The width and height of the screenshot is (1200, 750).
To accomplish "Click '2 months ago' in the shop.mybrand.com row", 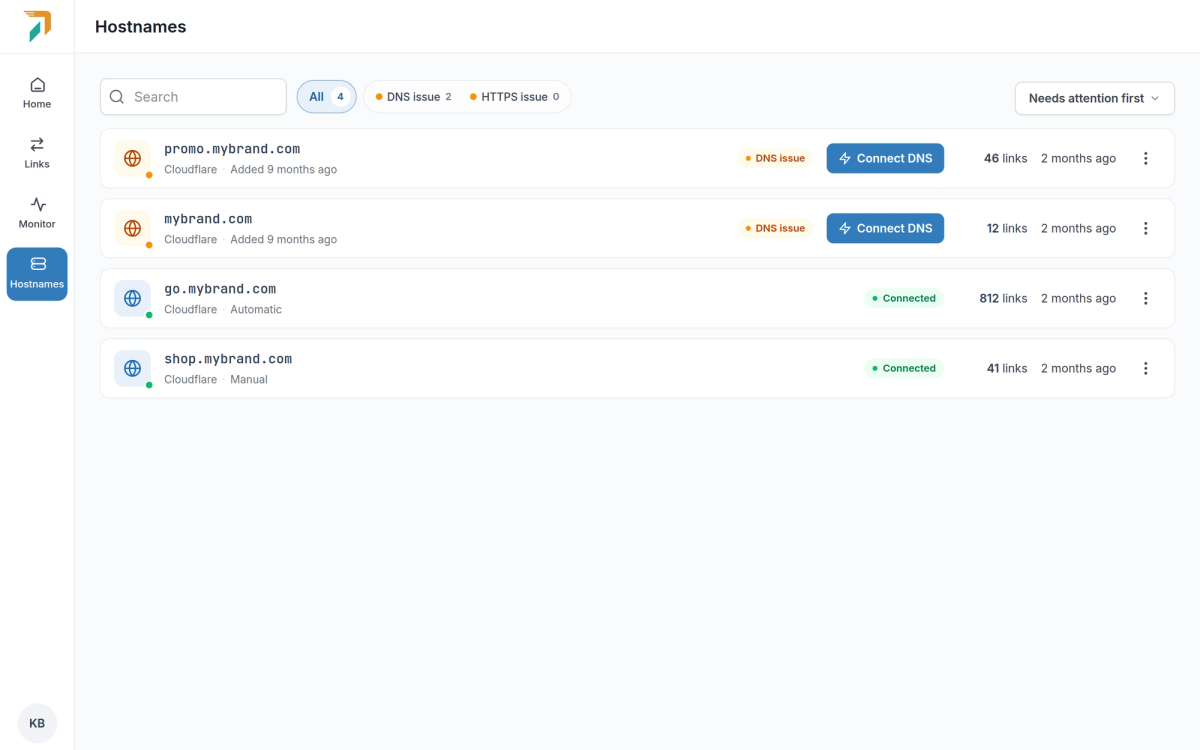I will point(1078,368).
